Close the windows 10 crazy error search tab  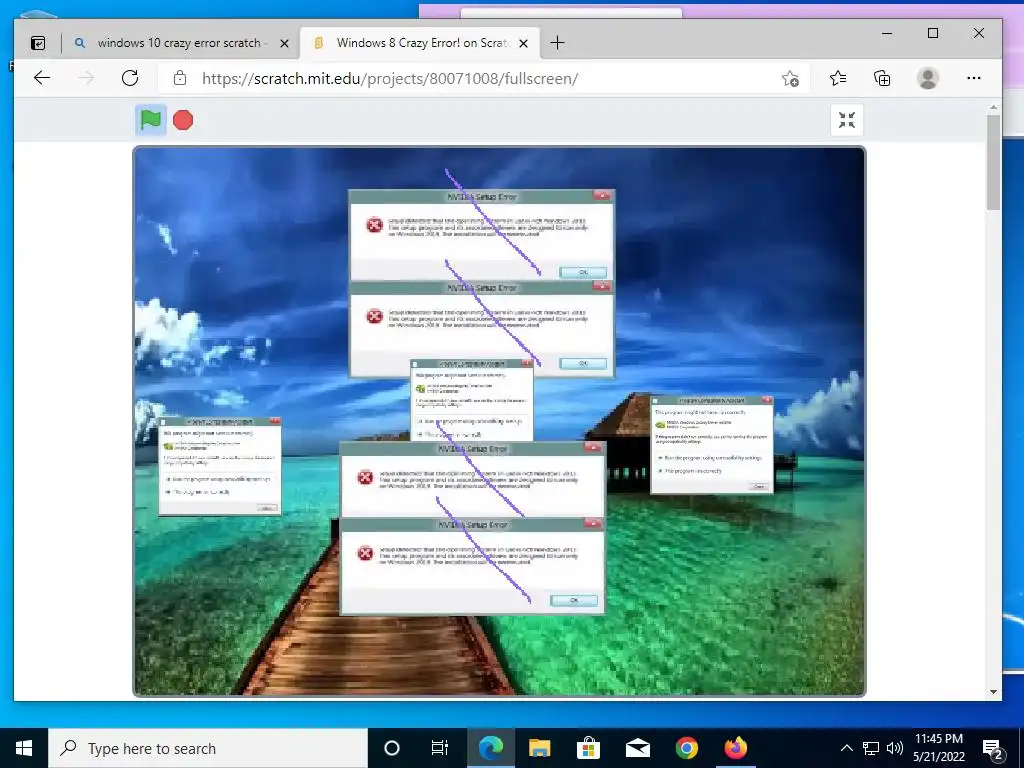284,43
